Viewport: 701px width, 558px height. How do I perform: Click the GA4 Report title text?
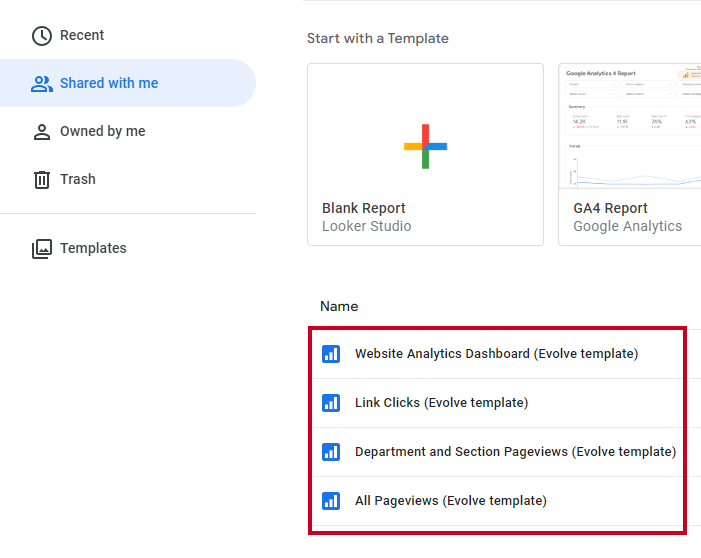pyautogui.click(x=610, y=208)
